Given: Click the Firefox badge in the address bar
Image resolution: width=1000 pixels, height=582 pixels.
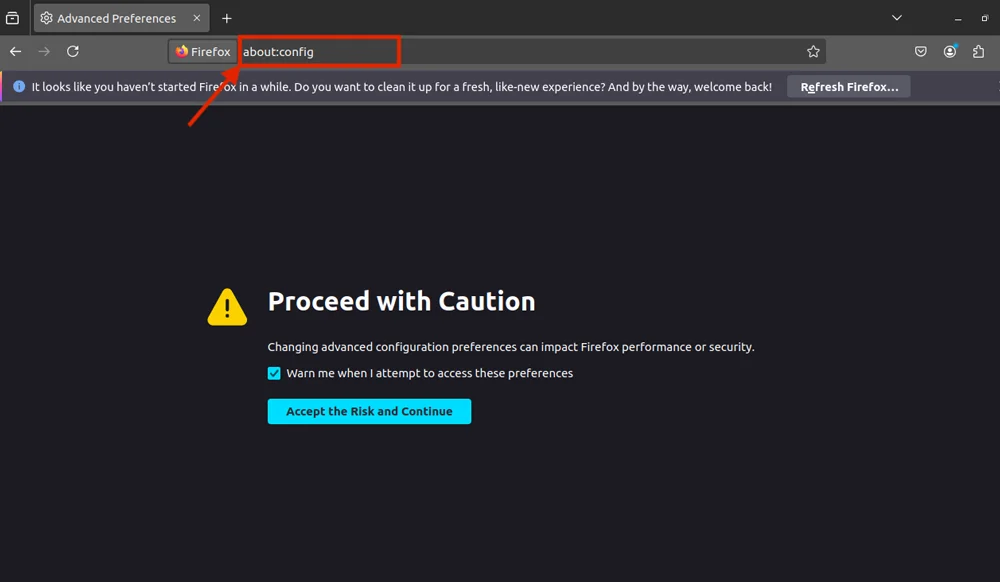Looking at the screenshot, I should 202,51.
